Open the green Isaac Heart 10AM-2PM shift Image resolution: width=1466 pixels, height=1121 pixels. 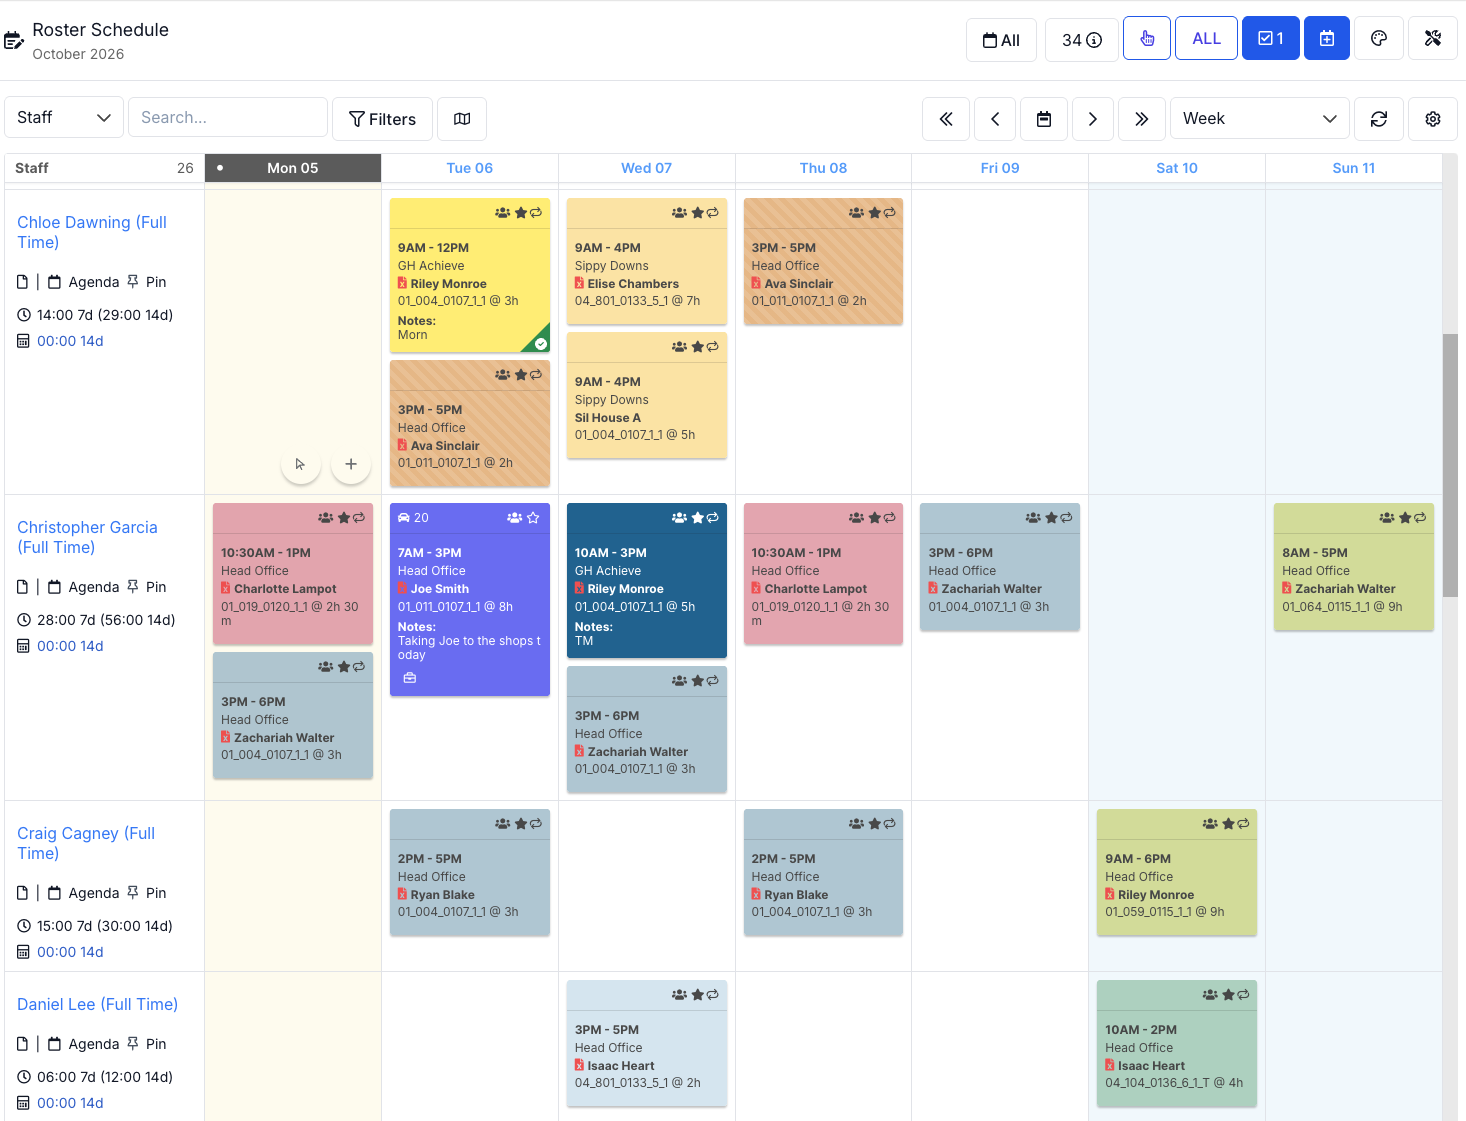pos(1177,1043)
